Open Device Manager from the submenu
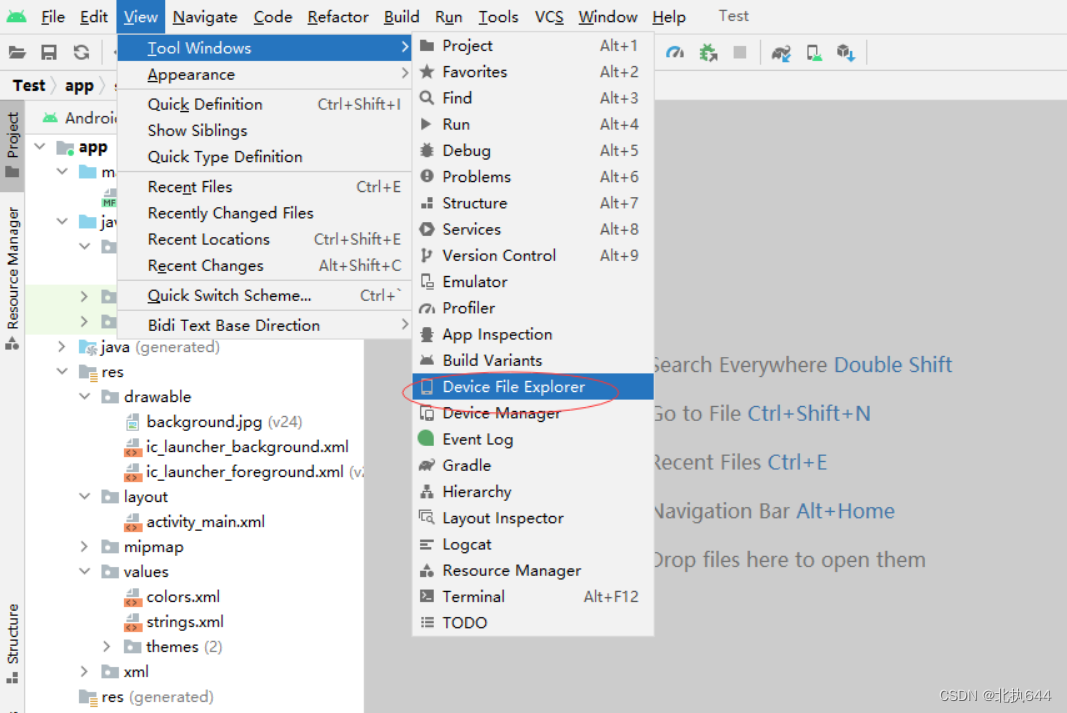This screenshot has height=713, width=1067. point(533,413)
